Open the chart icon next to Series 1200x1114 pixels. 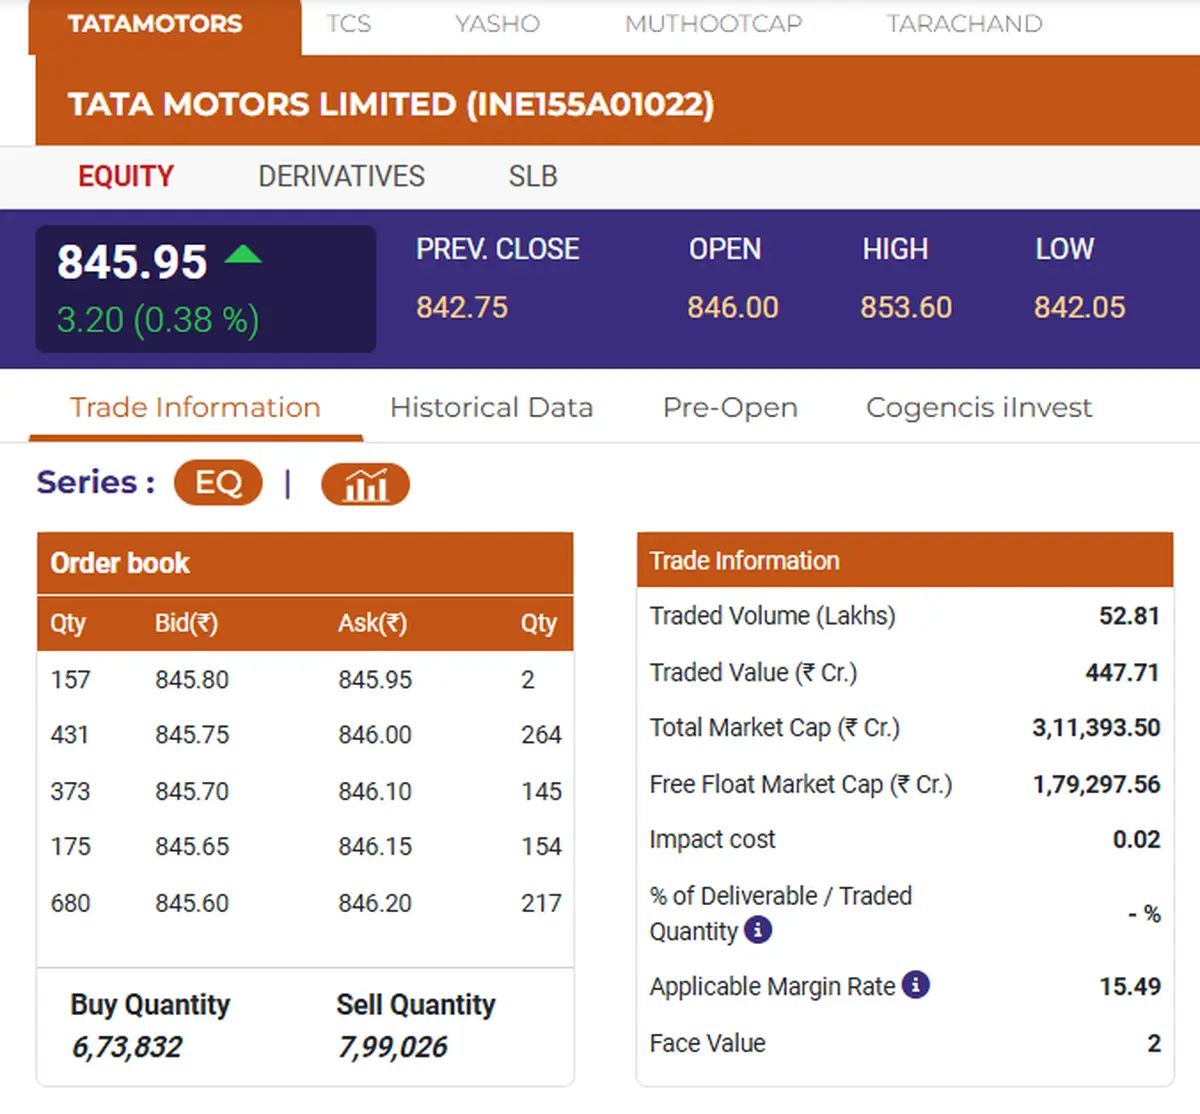tap(365, 484)
